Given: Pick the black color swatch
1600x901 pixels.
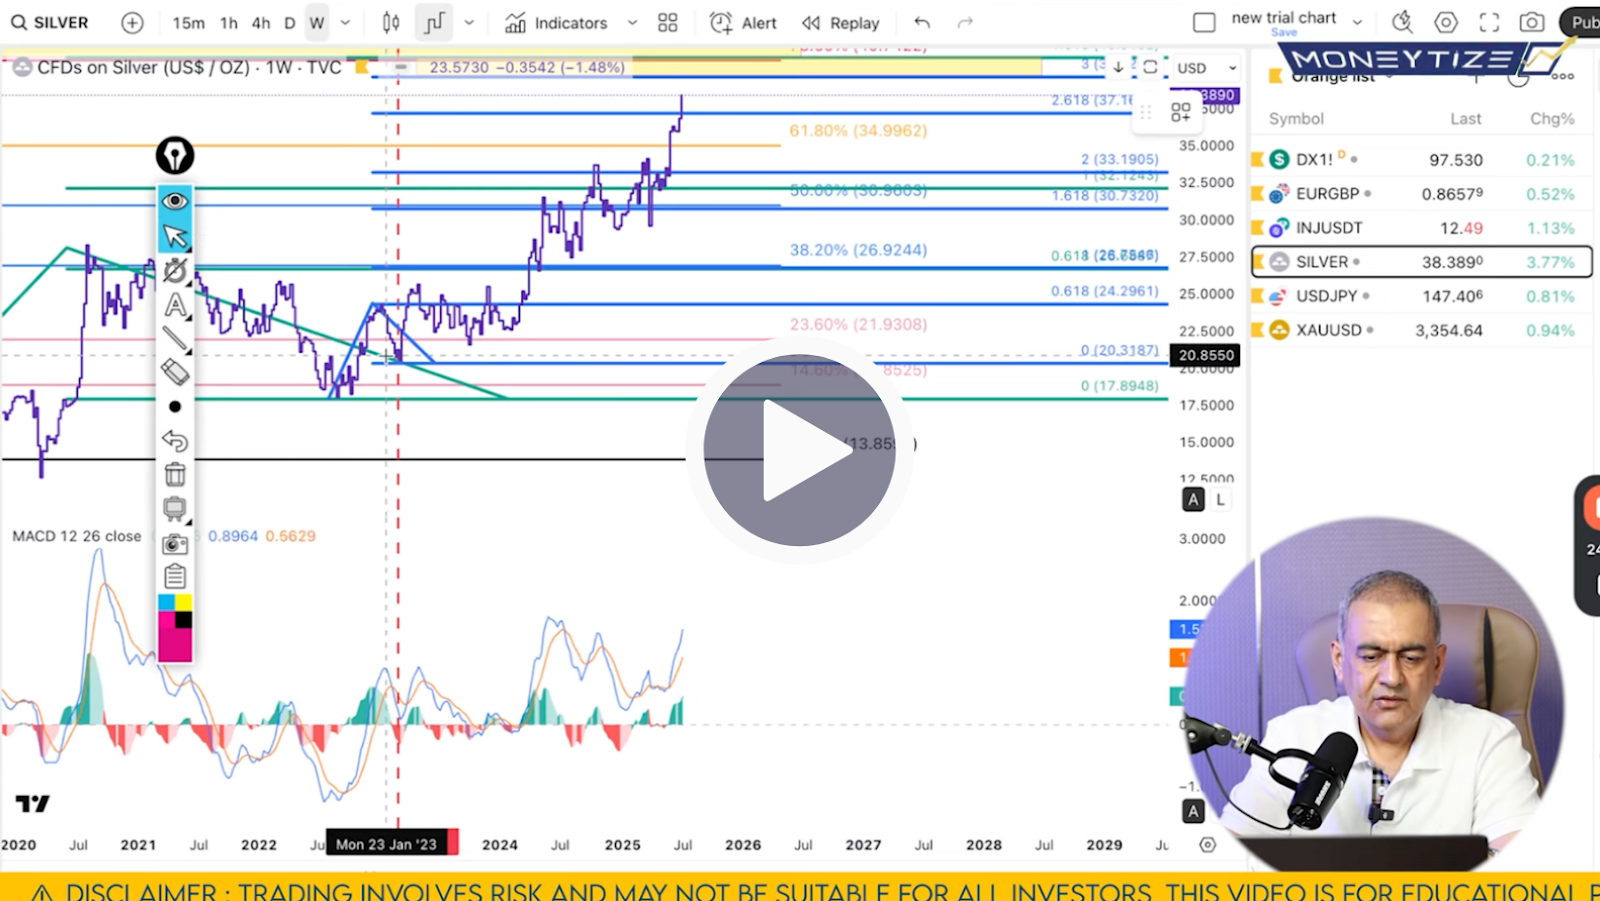Looking at the screenshot, I should (184, 620).
